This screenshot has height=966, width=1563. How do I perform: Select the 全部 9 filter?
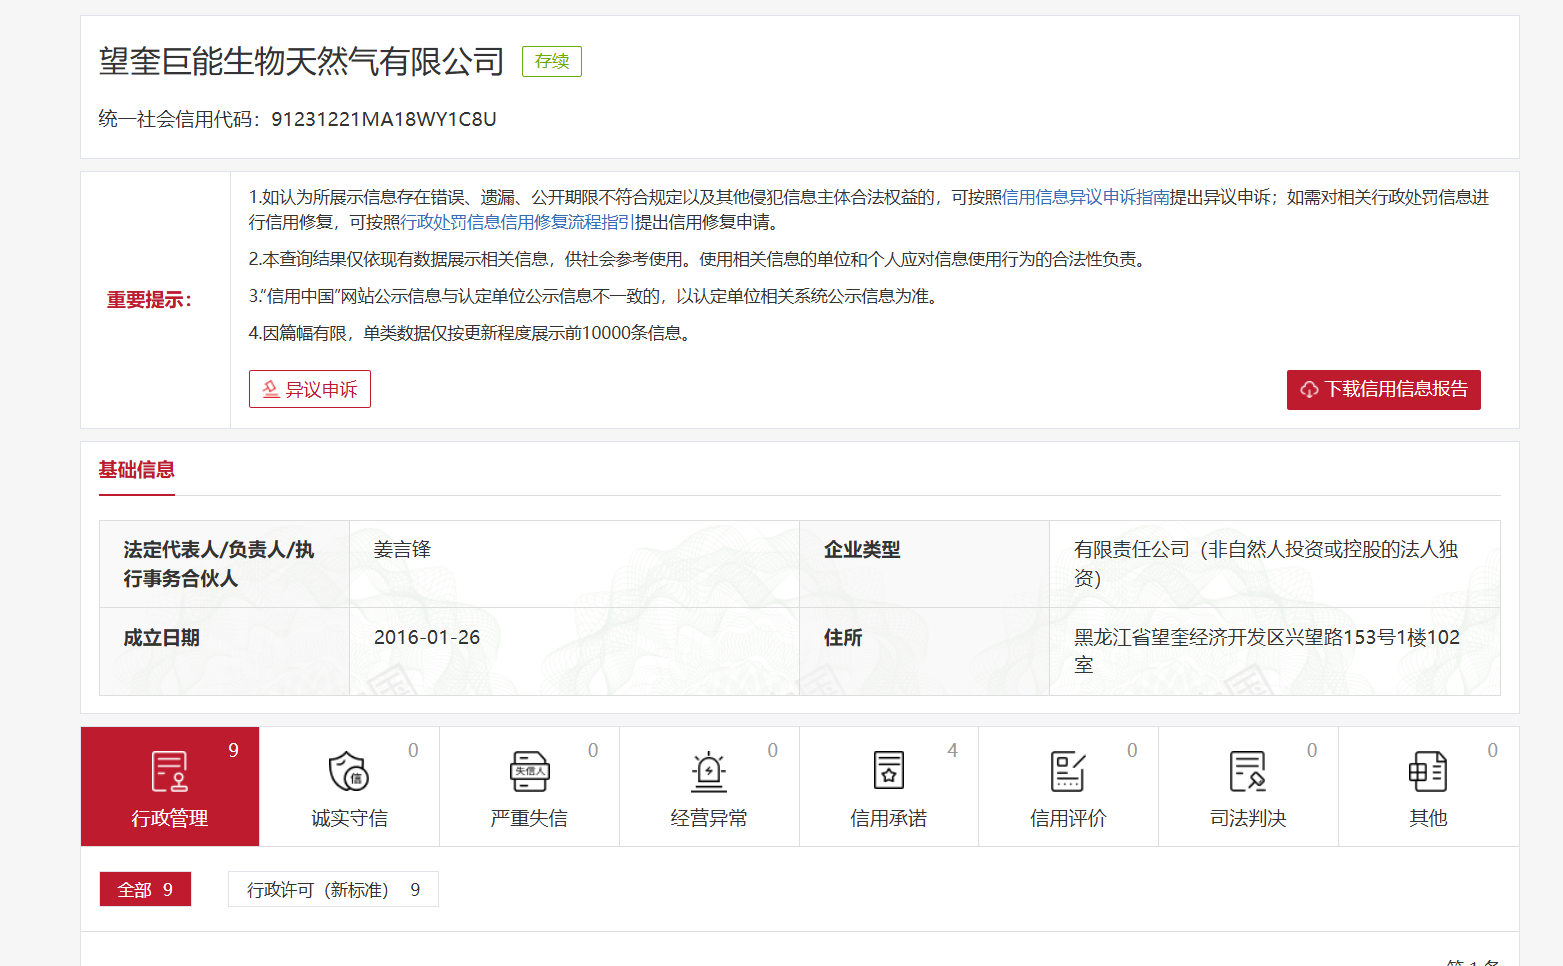click(145, 889)
